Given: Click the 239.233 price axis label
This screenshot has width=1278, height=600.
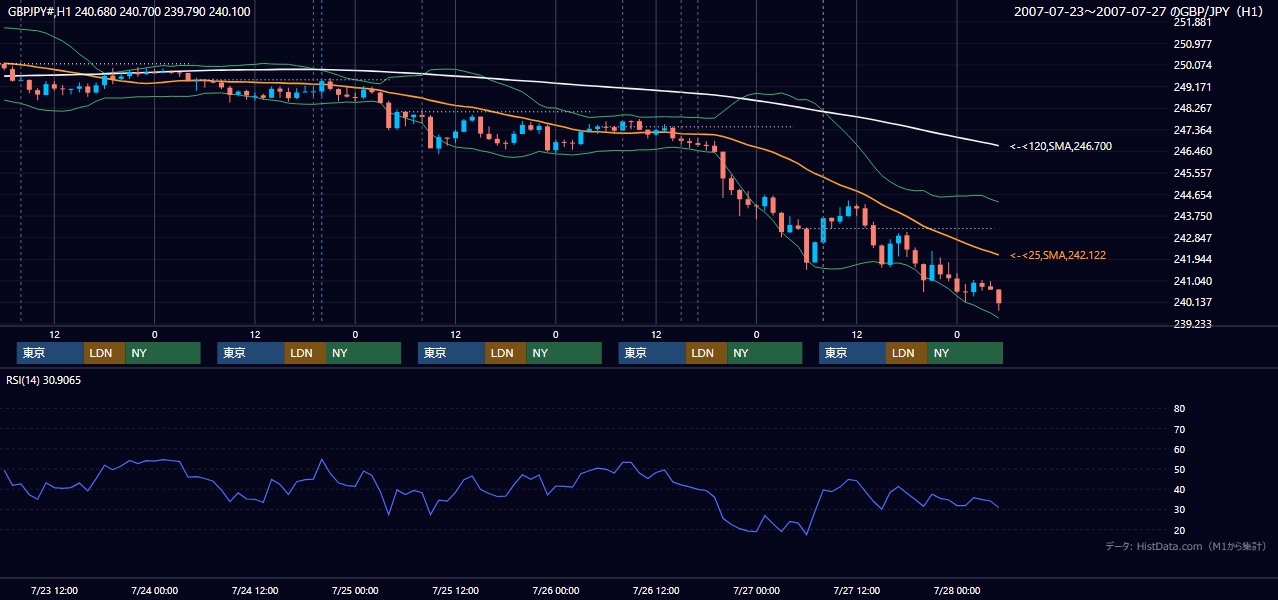Looking at the screenshot, I should click(x=1193, y=324).
